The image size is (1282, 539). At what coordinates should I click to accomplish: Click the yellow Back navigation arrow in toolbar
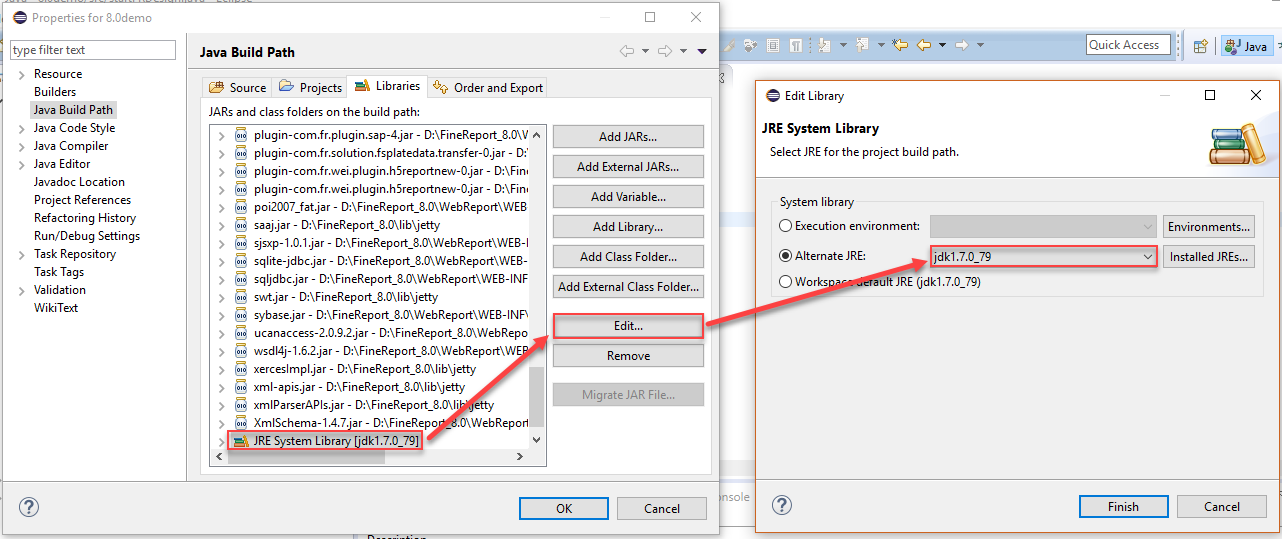coord(924,45)
